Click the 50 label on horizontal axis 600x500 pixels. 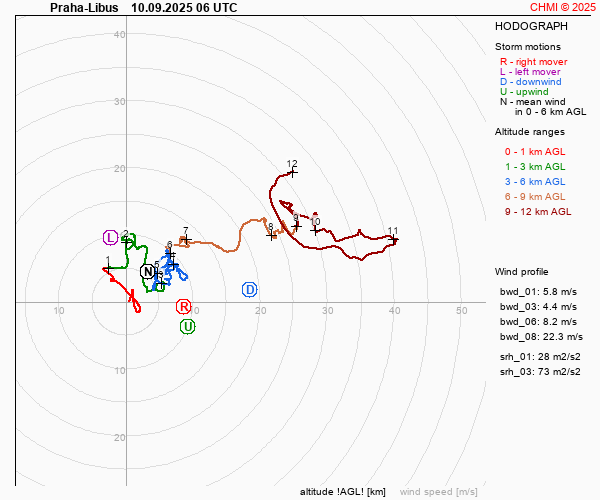(x=461, y=310)
